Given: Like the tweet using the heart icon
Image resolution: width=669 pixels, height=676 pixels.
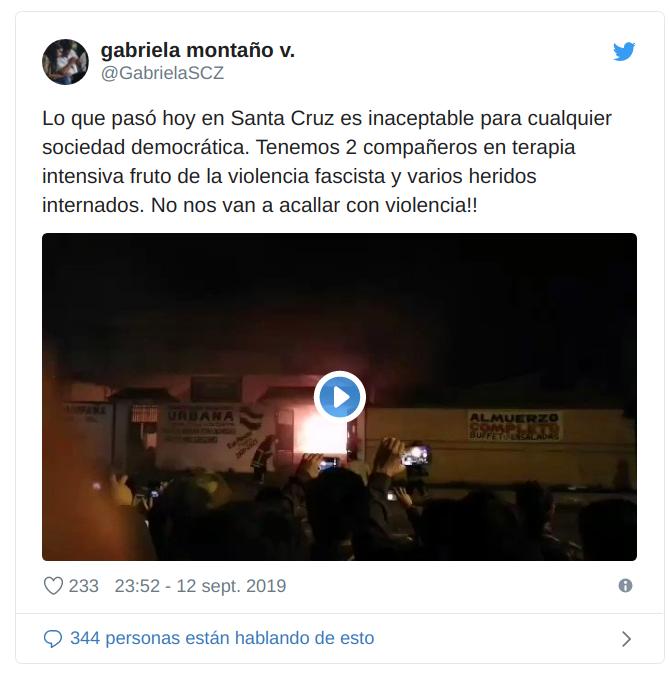Looking at the screenshot, I should [53, 586].
